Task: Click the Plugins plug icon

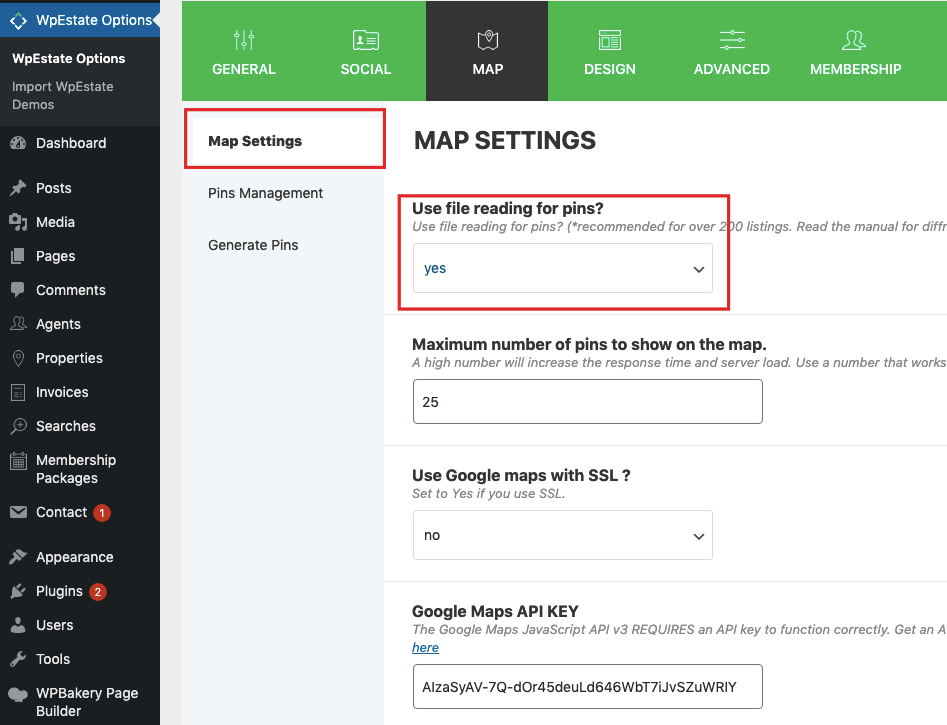Action: coord(18,591)
